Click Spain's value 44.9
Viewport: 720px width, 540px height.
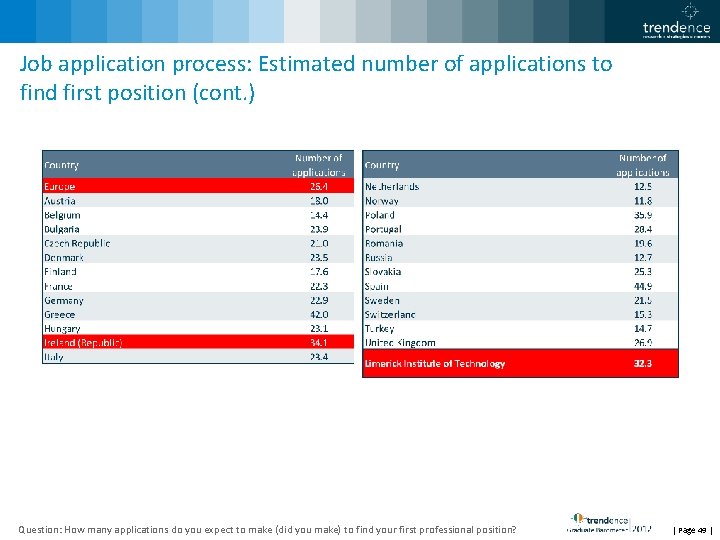click(643, 286)
